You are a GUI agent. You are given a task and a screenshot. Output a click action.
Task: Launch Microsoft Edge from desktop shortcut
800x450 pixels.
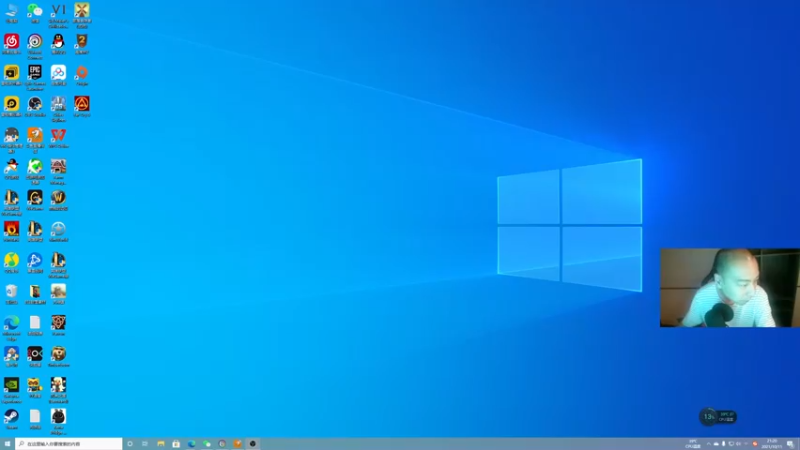click(x=11, y=328)
